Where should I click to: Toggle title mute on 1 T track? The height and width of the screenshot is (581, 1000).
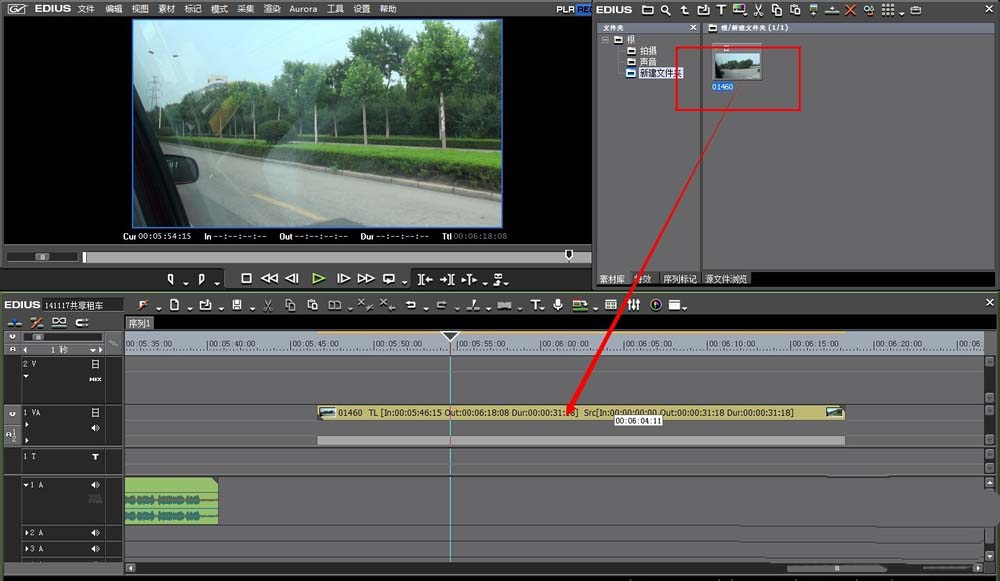[95, 457]
